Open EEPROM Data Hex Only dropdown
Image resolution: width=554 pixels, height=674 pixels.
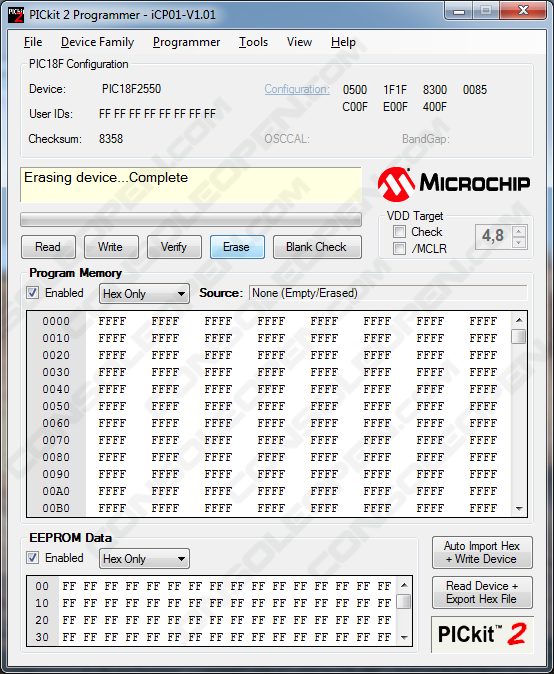tap(144, 559)
